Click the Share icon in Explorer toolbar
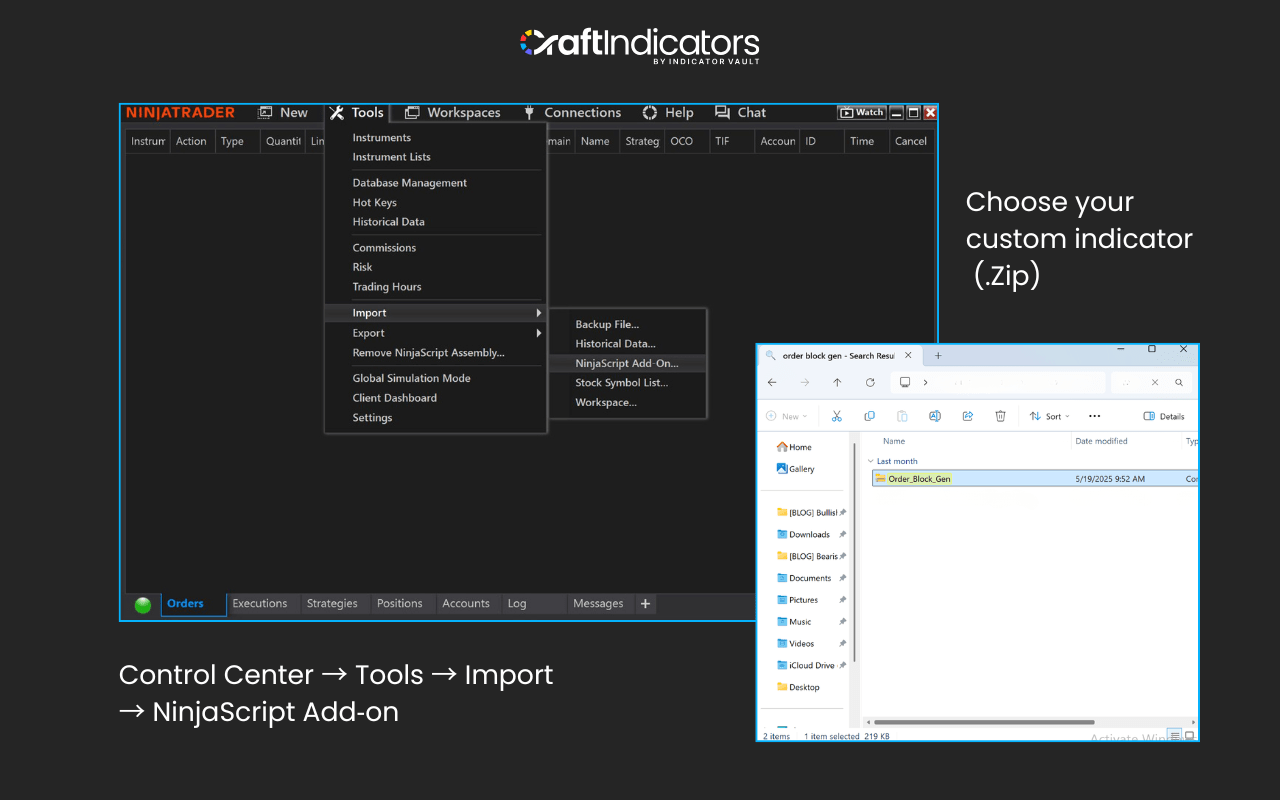1280x800 pixels. pos(968,416)
